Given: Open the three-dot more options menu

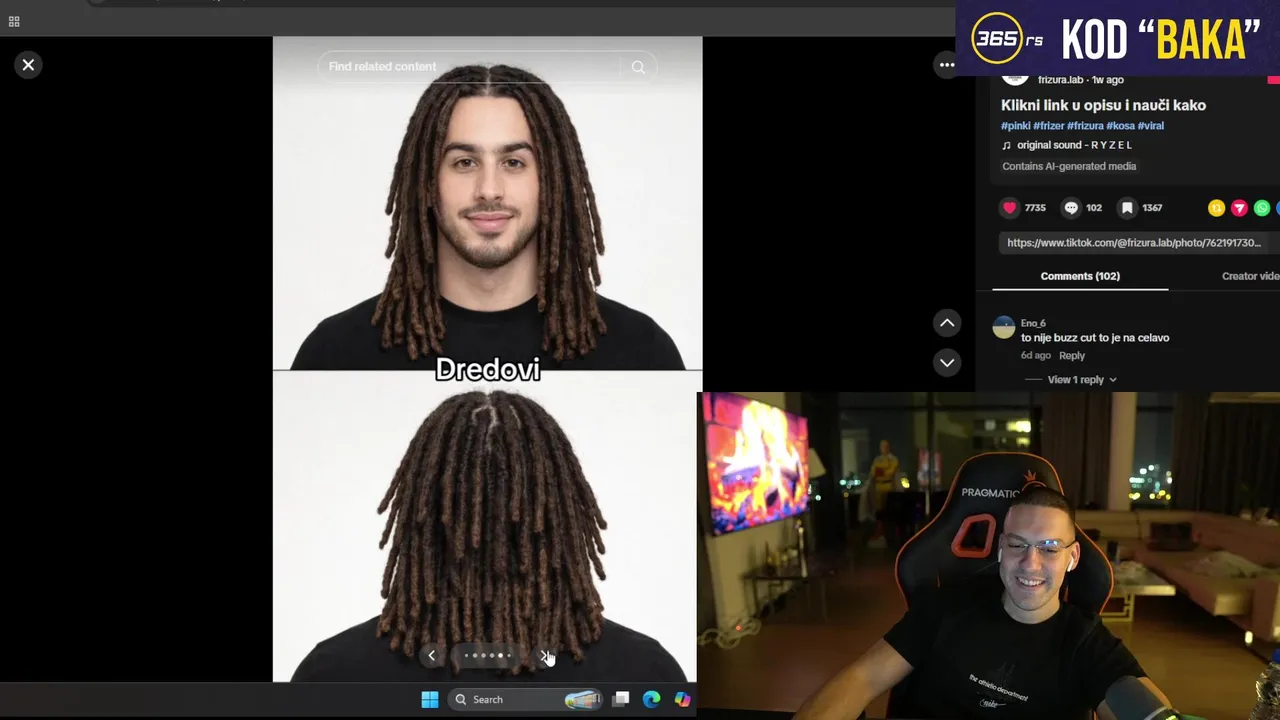Looking at the screenshot, I should (946, 65).
